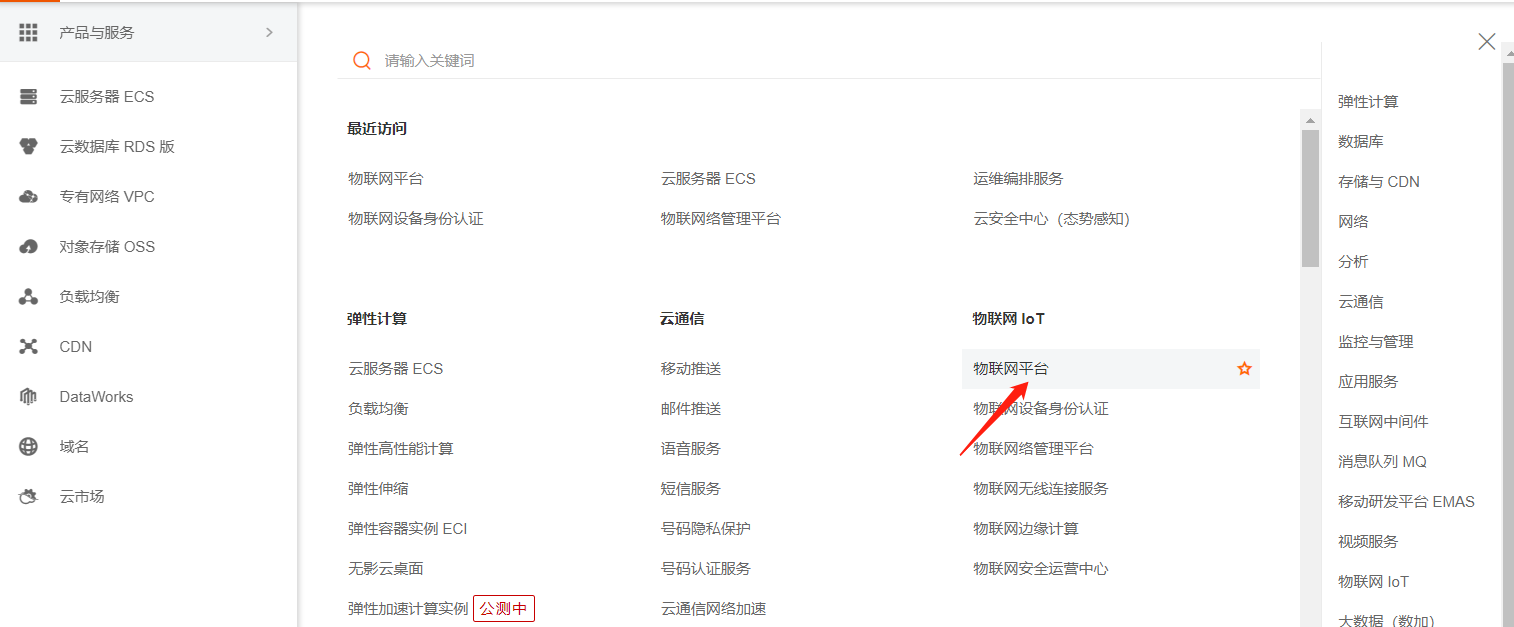Toggle the favorite star for 物联网平台
Image resolution: width=1514 pixels, height=627 pixels.
1244,369
